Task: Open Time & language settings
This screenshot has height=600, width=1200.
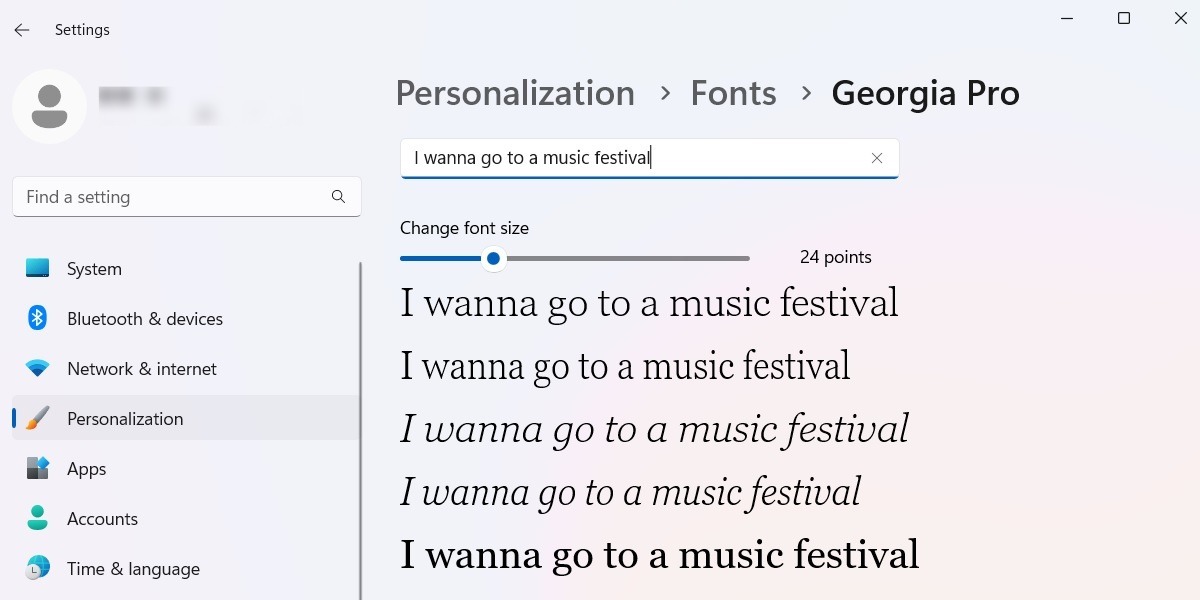Action: [x=133, y=568]
